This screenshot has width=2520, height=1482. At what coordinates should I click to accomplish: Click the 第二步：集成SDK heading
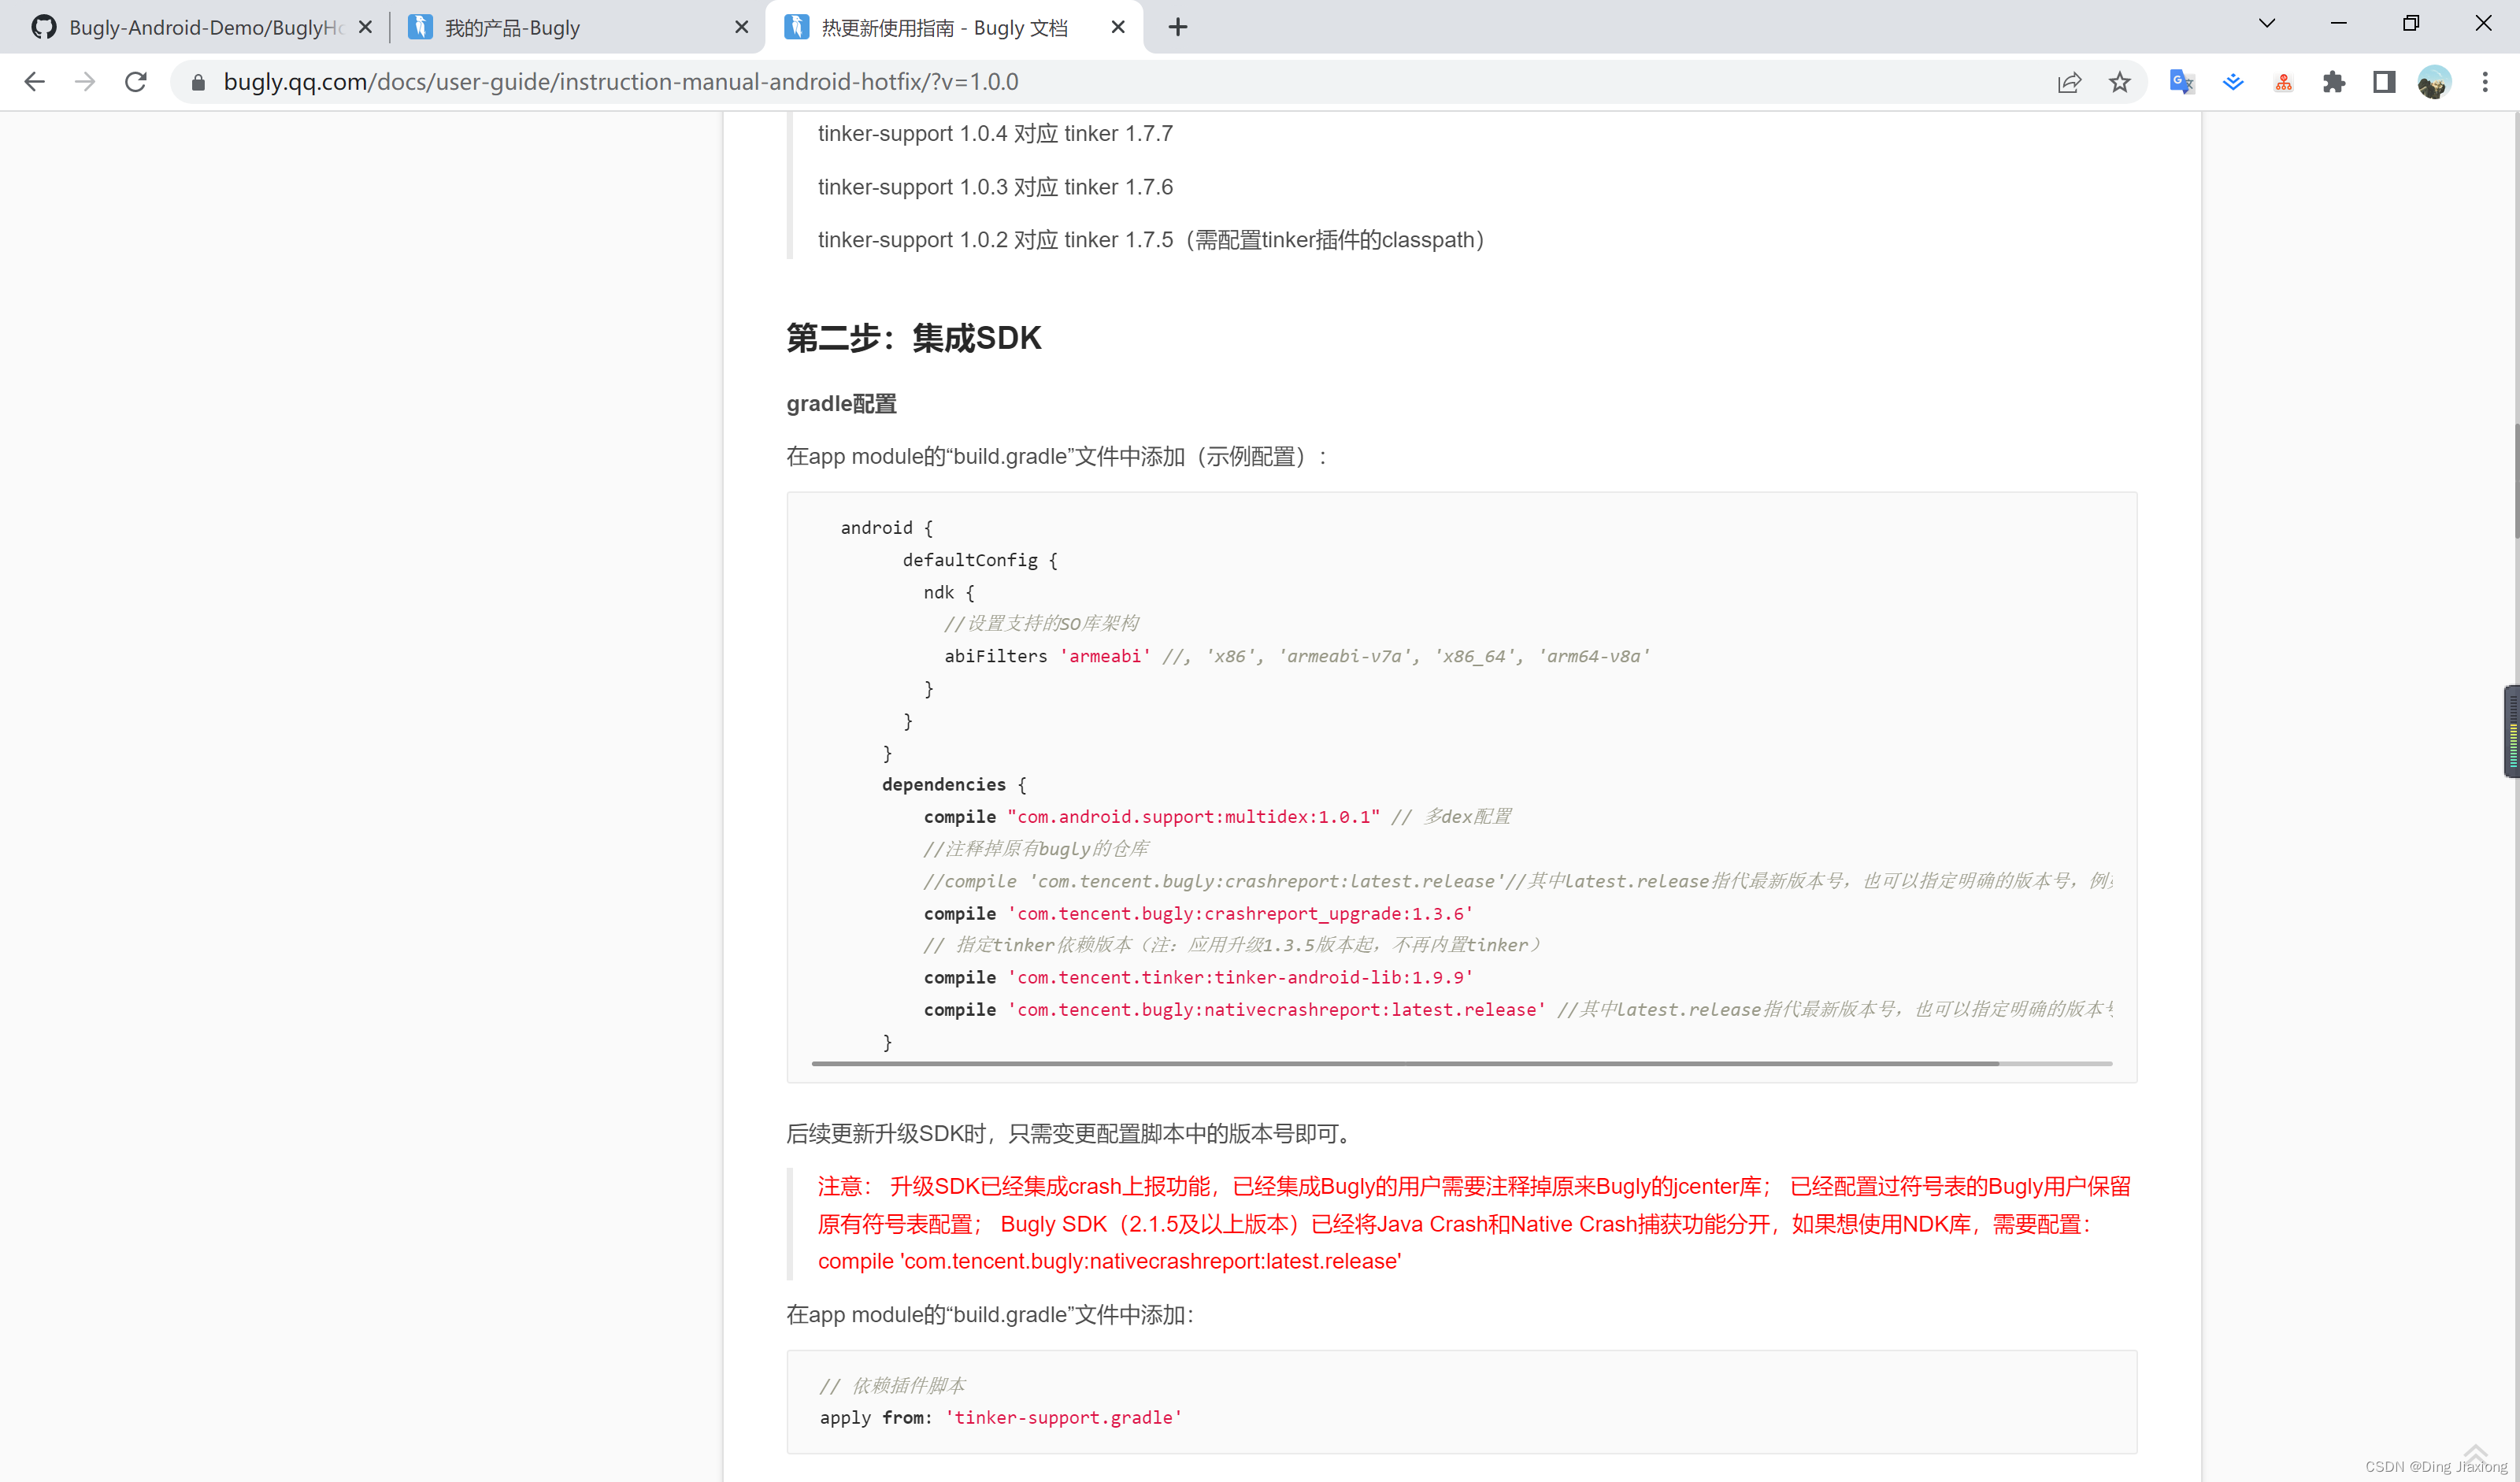tap(914, 338)
